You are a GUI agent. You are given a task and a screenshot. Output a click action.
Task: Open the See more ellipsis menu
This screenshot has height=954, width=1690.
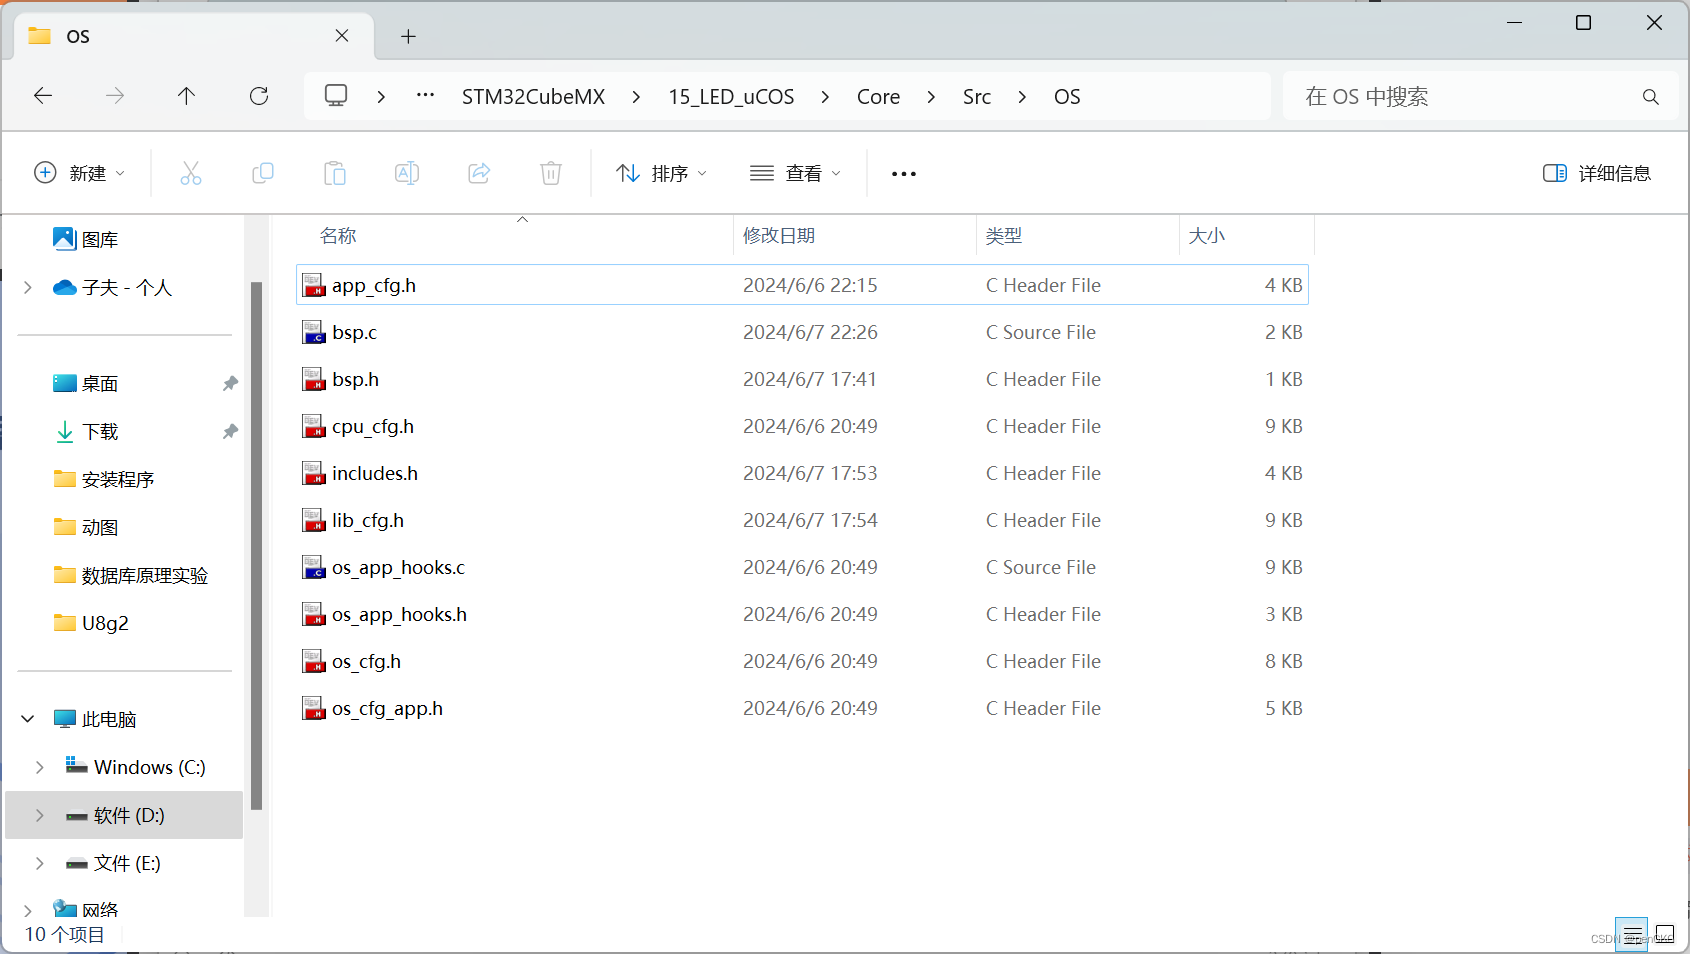(904, 174)
